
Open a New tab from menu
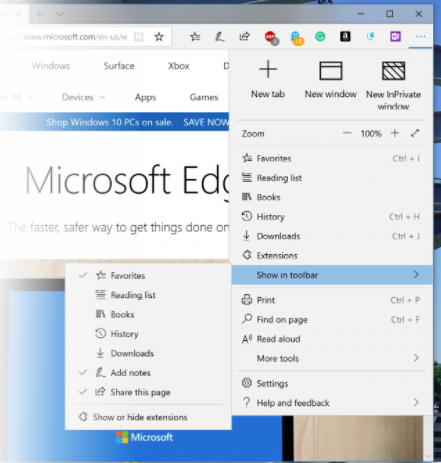pyautogui.click(x=268, y=80)
